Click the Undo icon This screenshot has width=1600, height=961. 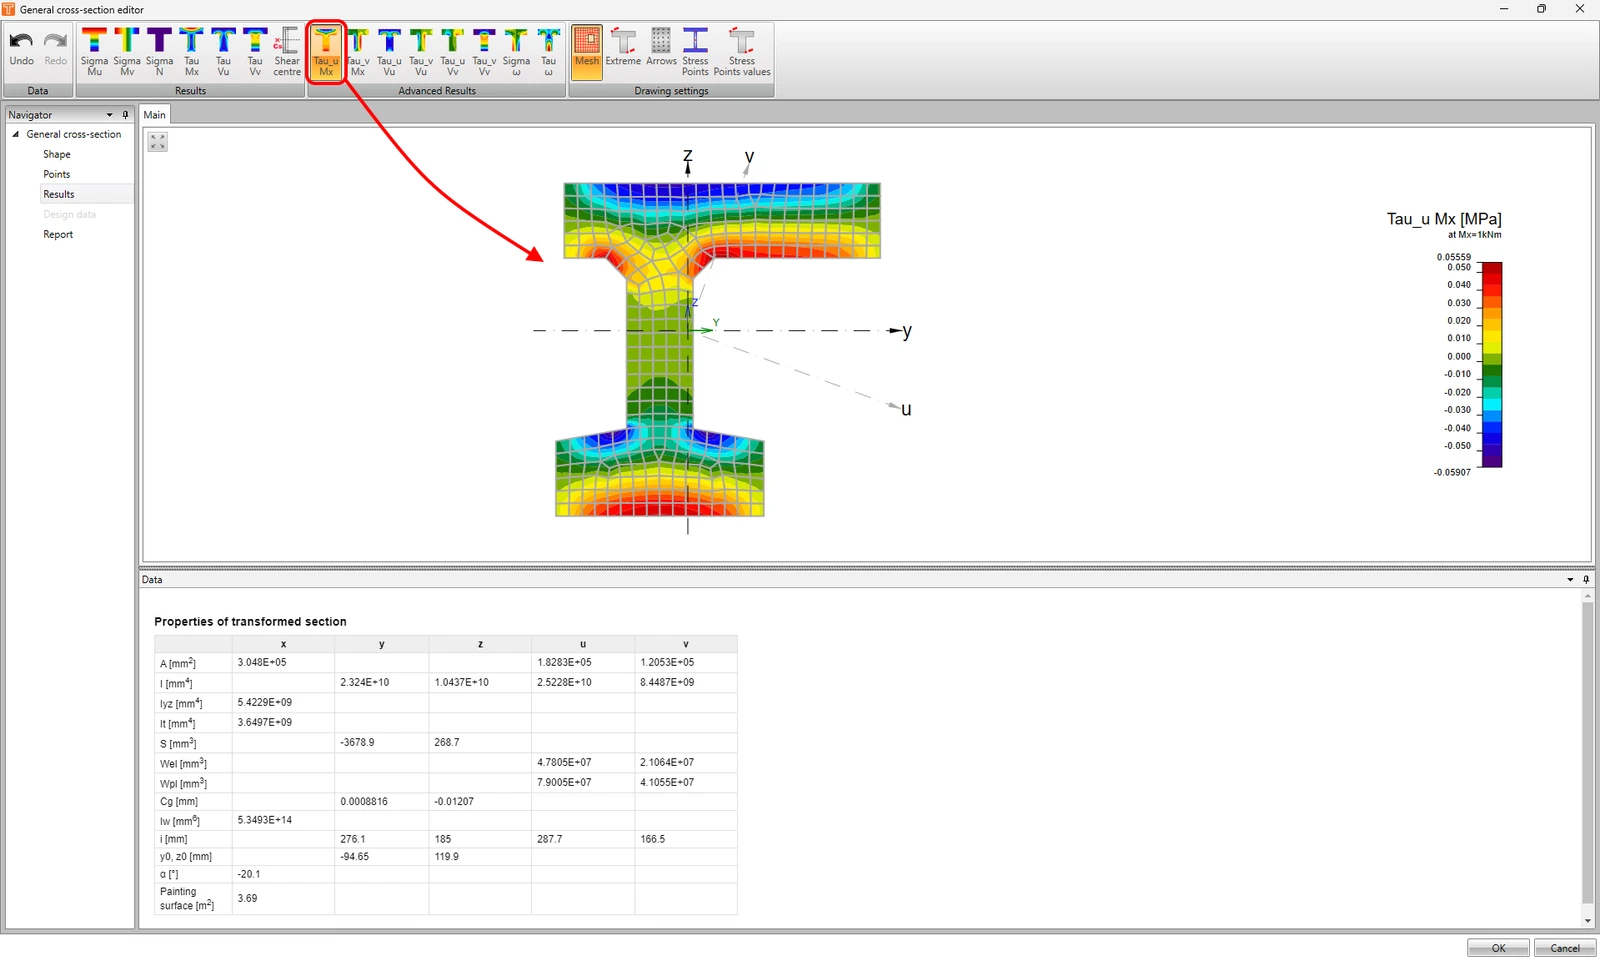click(x=21, y=50)
